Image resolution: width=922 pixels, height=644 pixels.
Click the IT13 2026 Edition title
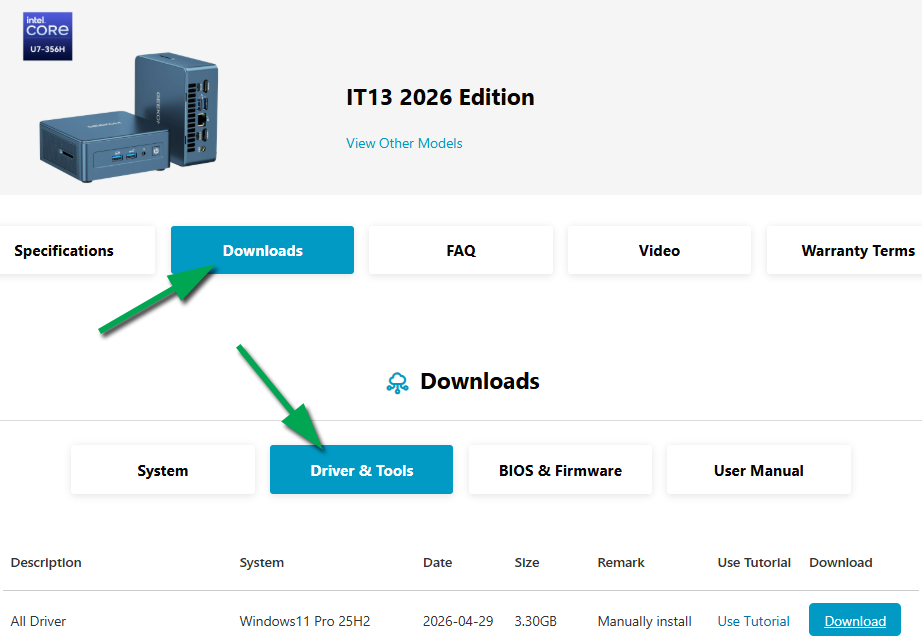pos(440,98)
